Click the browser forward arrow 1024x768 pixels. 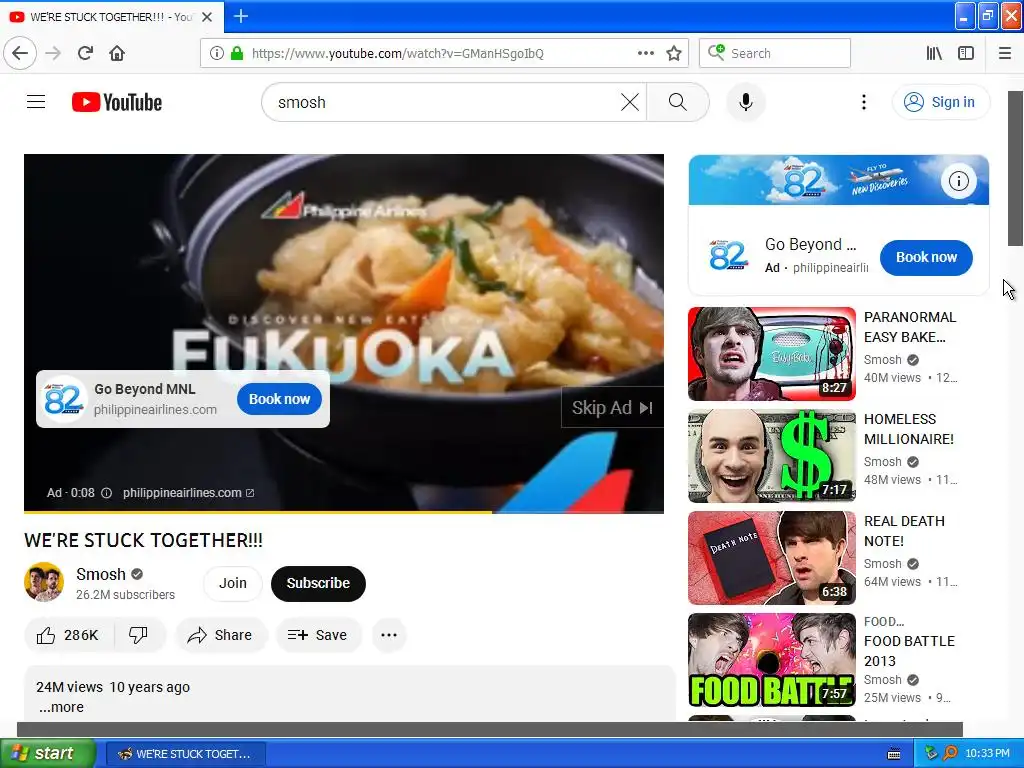coord(53,53)
